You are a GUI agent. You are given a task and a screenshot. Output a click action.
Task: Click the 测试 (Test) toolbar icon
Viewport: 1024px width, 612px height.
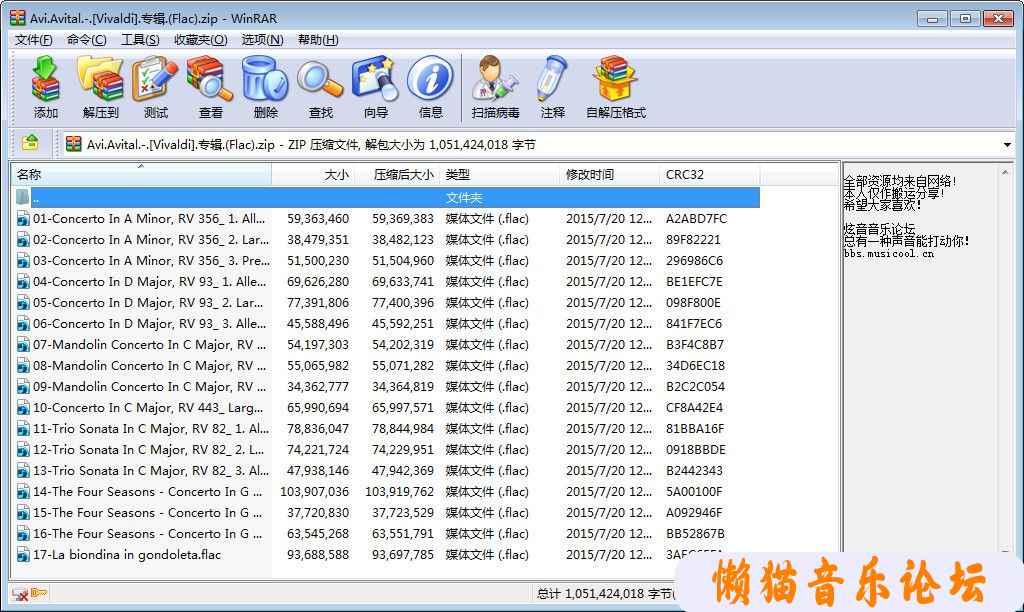point(155,87)
